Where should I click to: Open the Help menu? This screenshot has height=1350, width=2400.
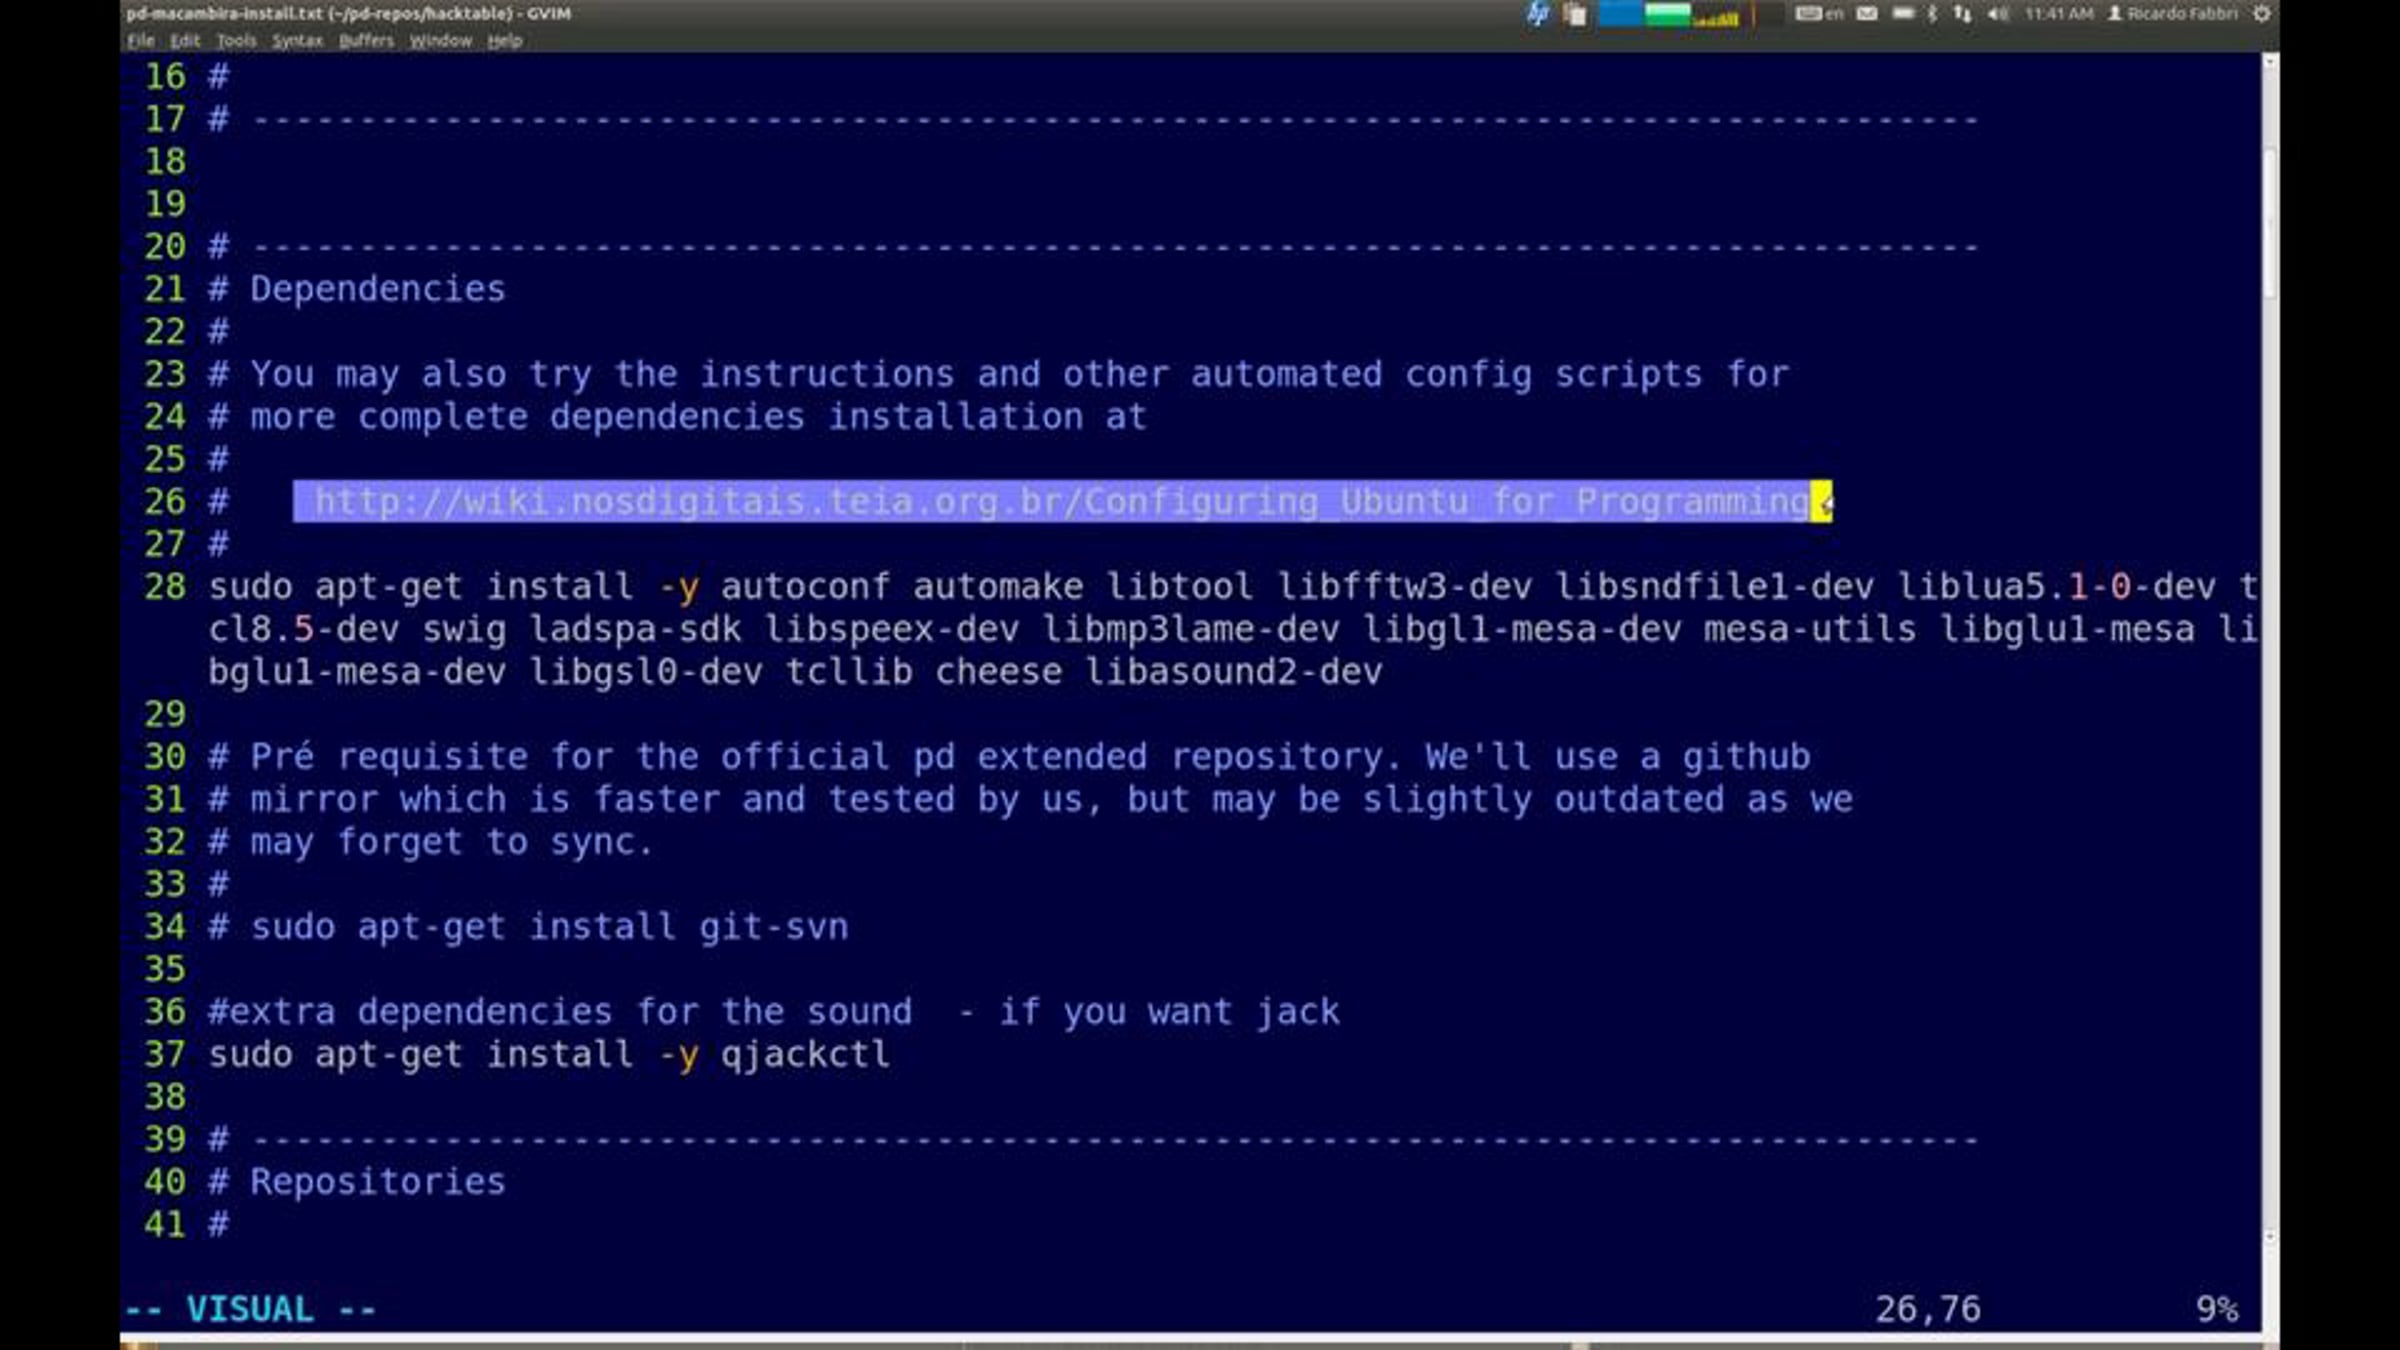point(505,41)
